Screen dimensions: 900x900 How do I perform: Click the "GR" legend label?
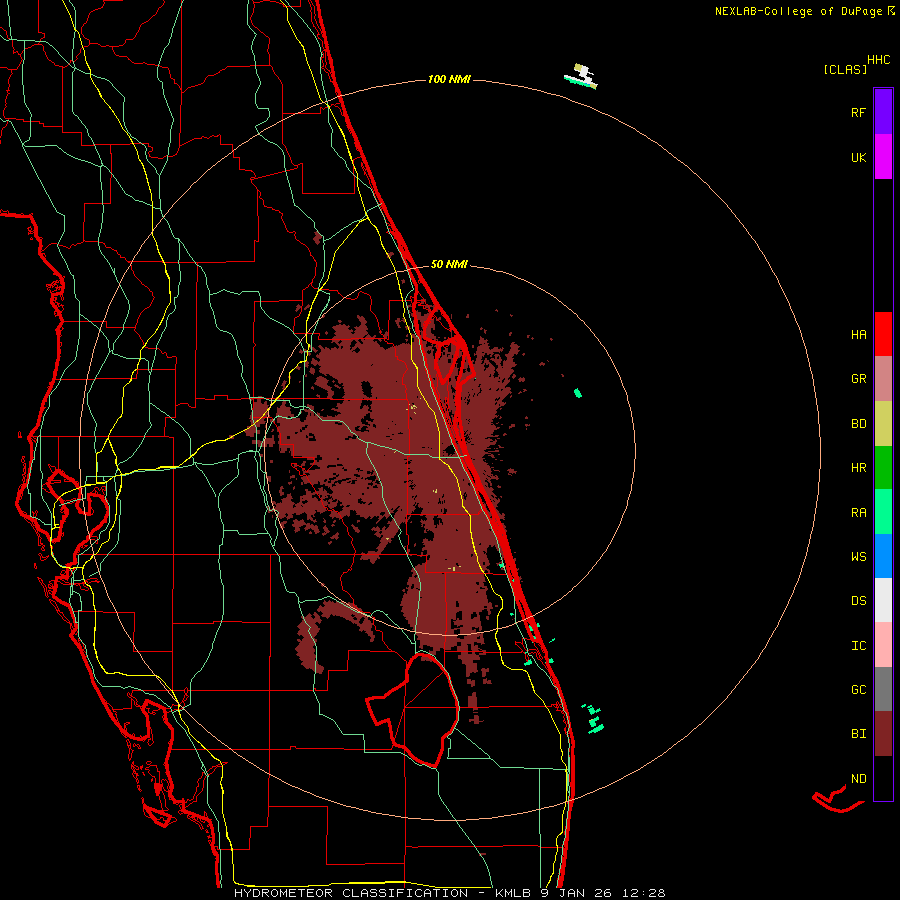(x=858, y=379)
